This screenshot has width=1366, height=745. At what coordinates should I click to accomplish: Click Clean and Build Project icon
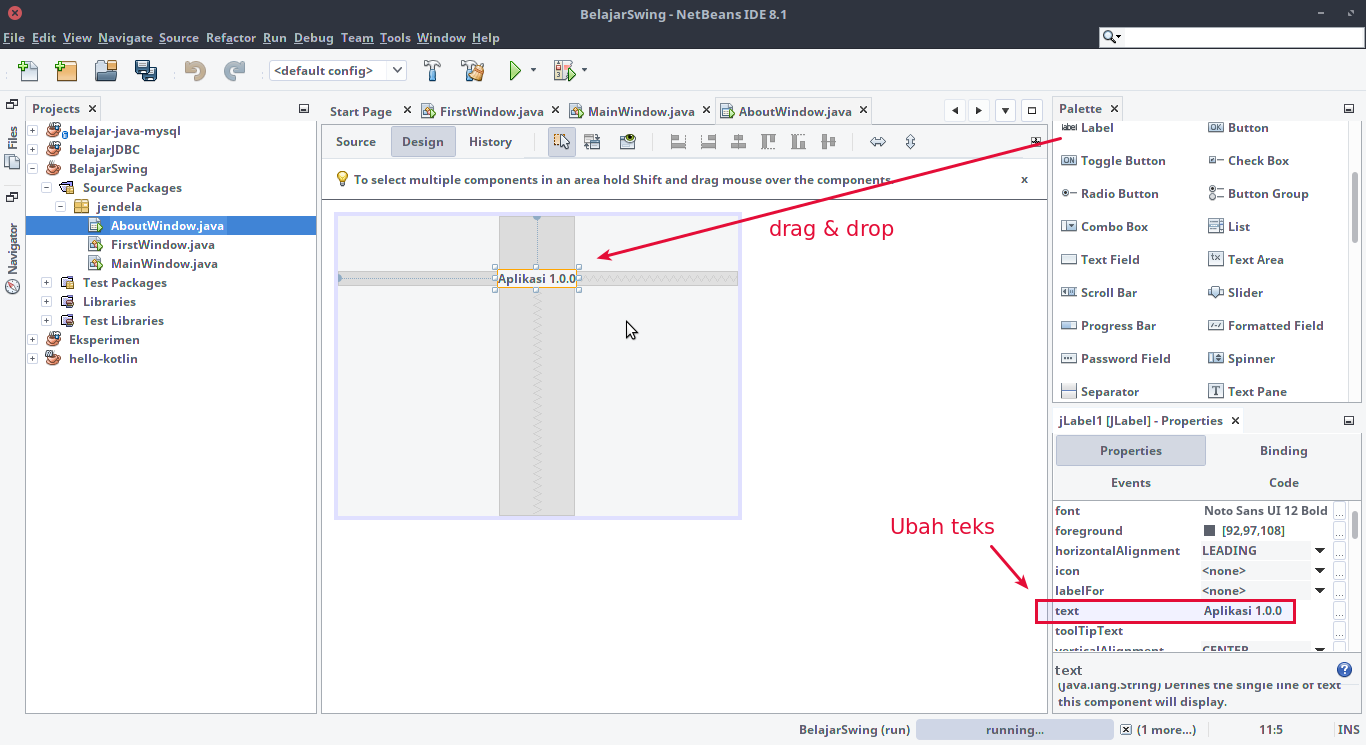pos(472,71)
